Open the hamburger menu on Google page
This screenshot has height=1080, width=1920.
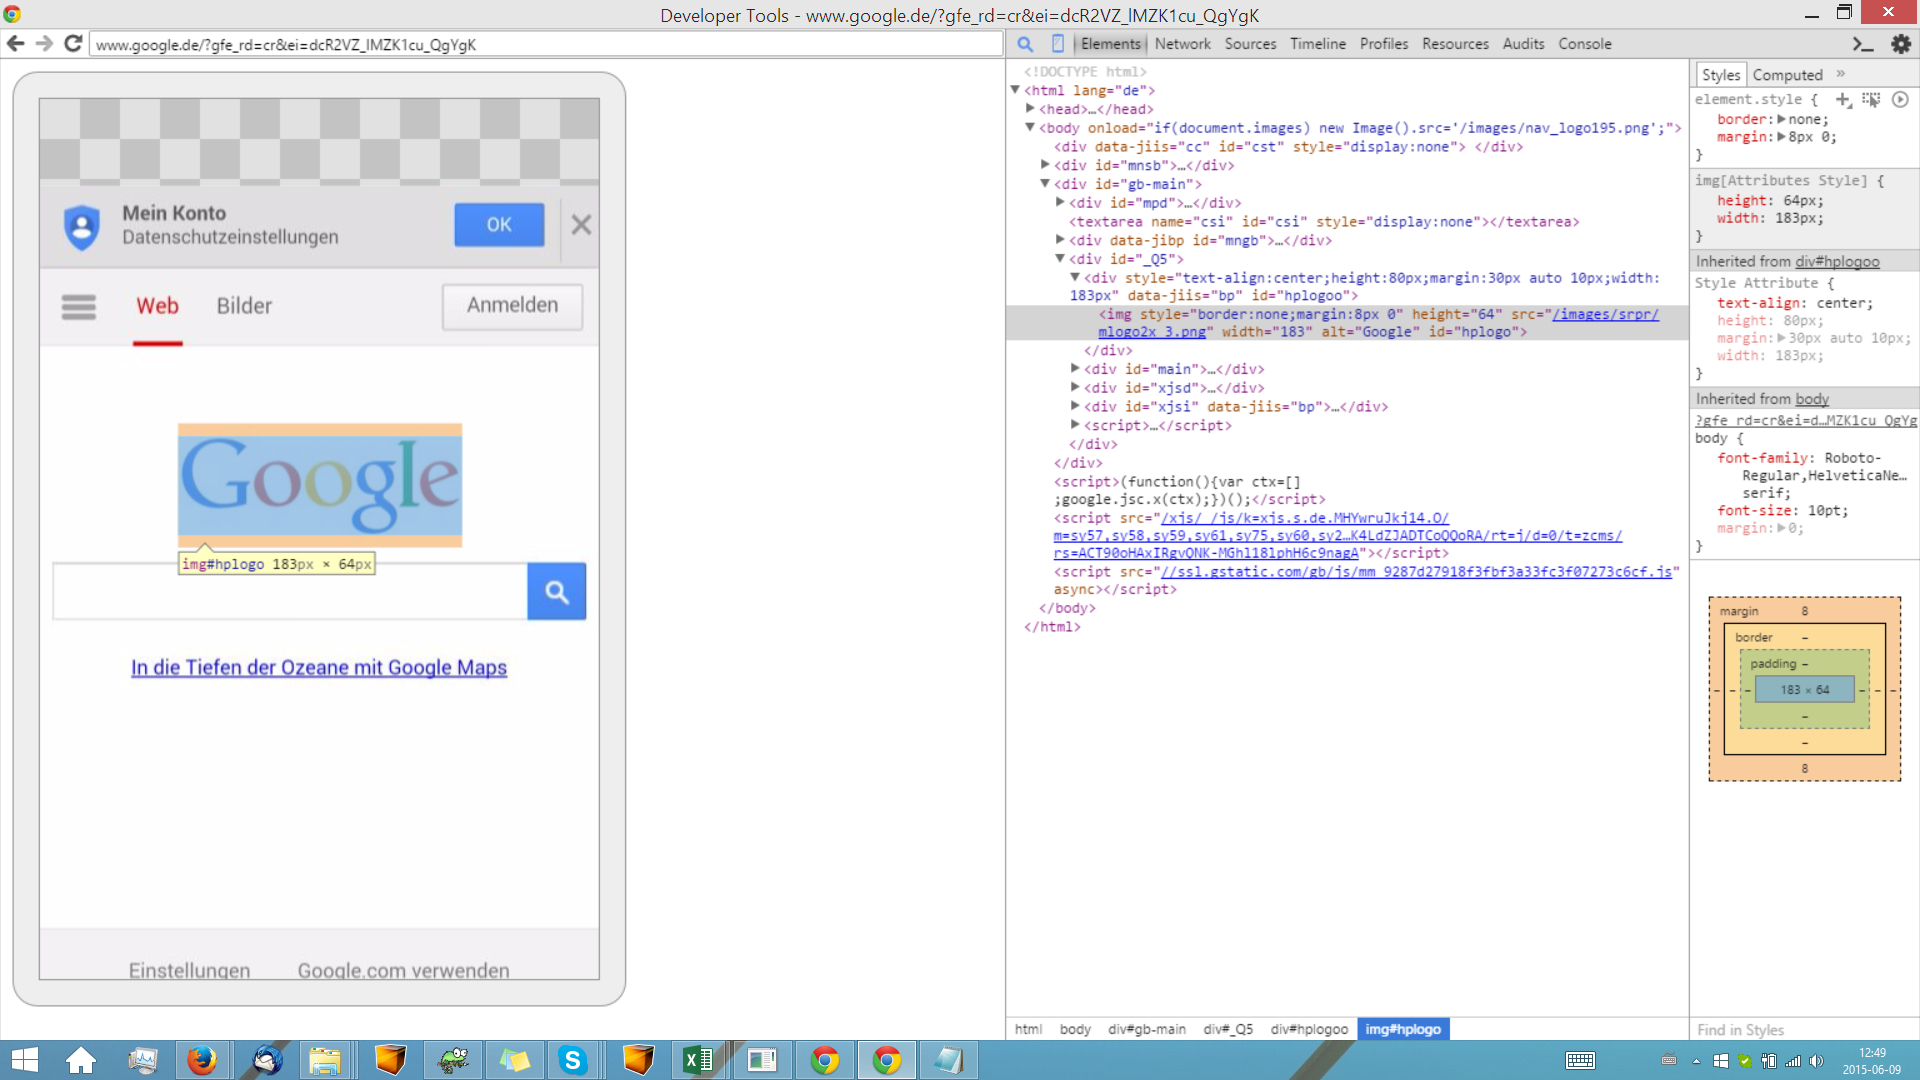[79, 307]
